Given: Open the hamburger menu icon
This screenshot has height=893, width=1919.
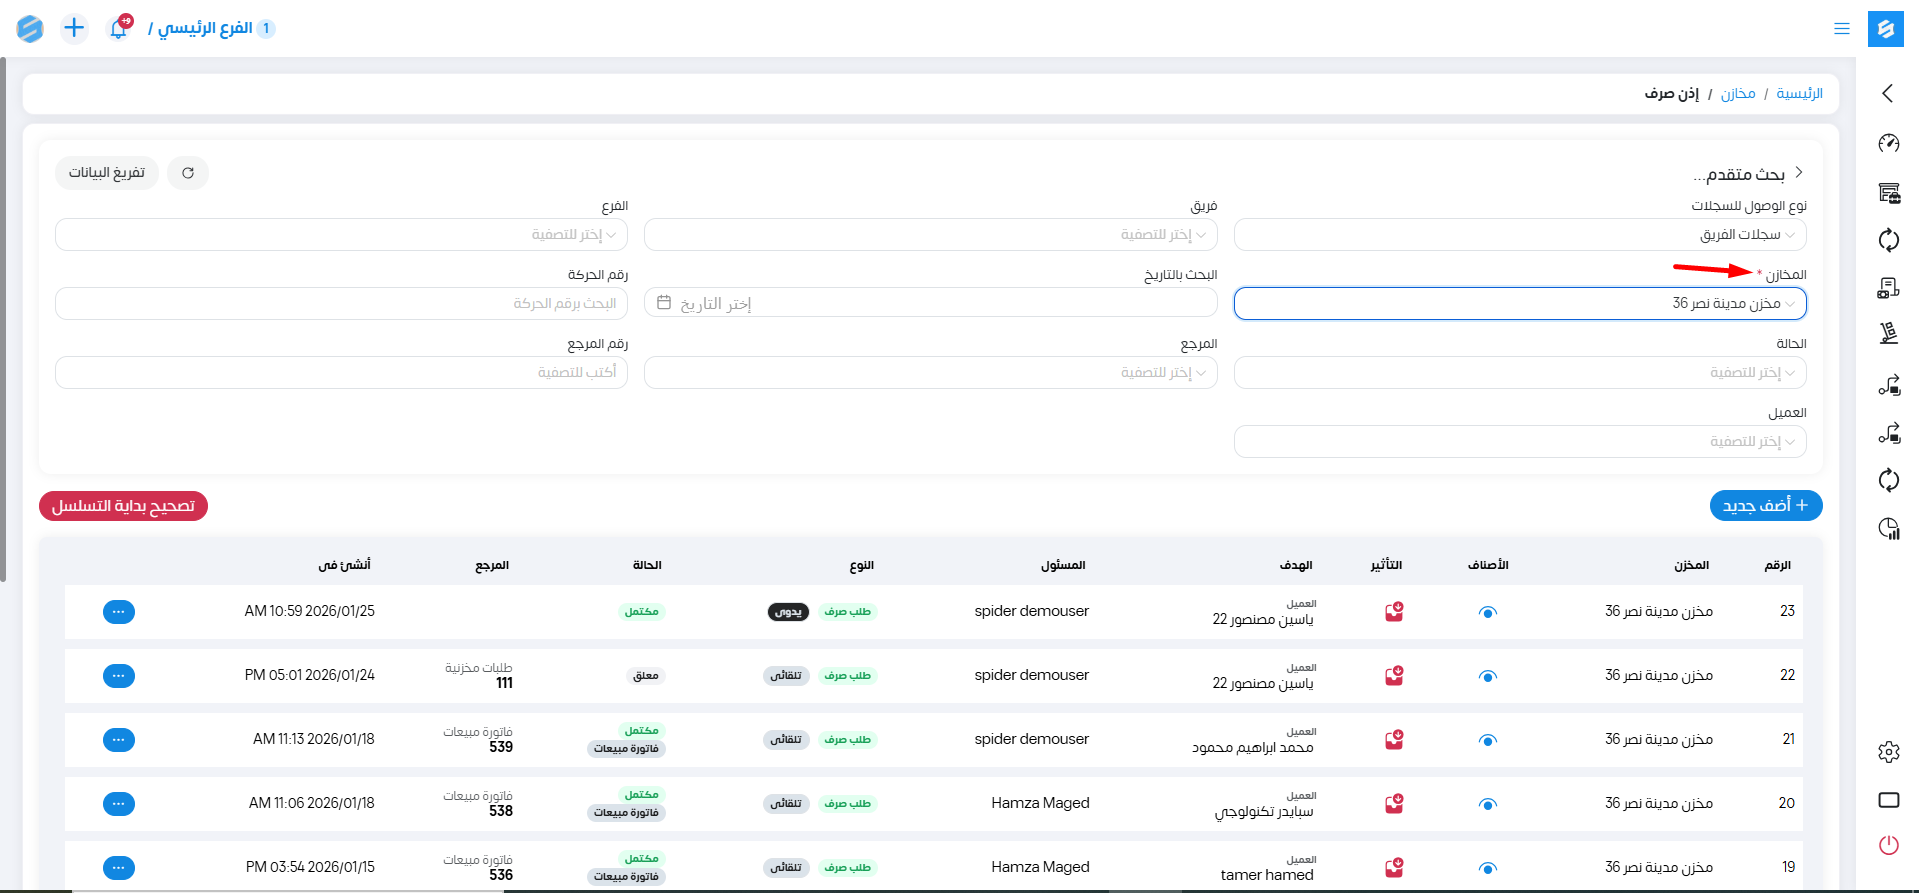Looking at the screenshot, I should pos(1841,29).
